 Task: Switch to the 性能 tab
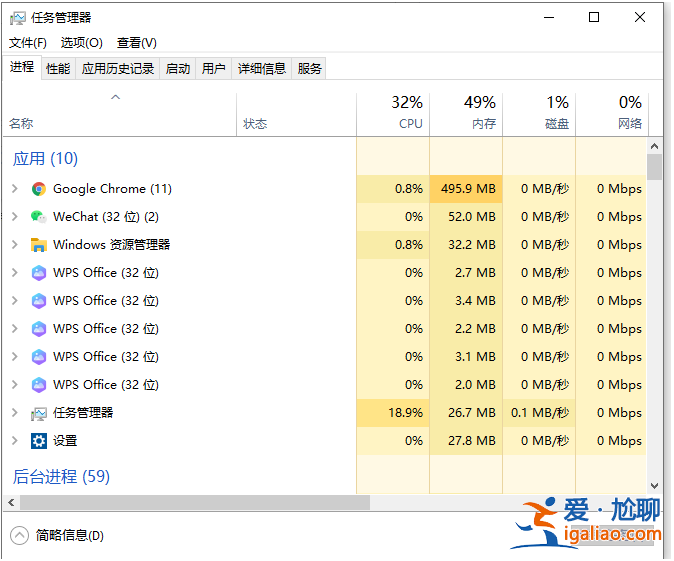pos(58,69)
